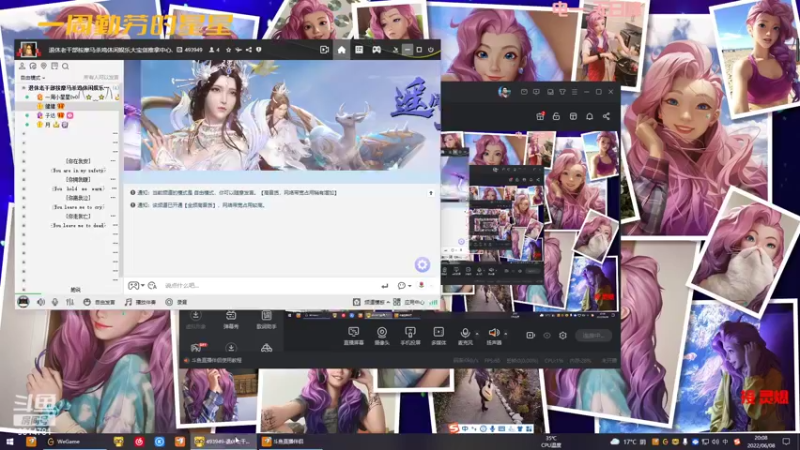Open the game emoji dropdown left of chat input
800x450 pixels.
click(136, 286)
